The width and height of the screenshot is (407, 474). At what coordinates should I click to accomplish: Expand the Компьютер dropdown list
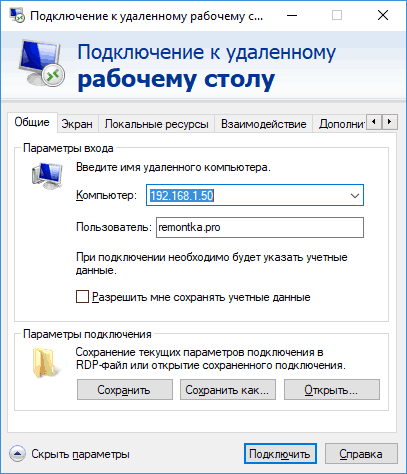point(355,195)
